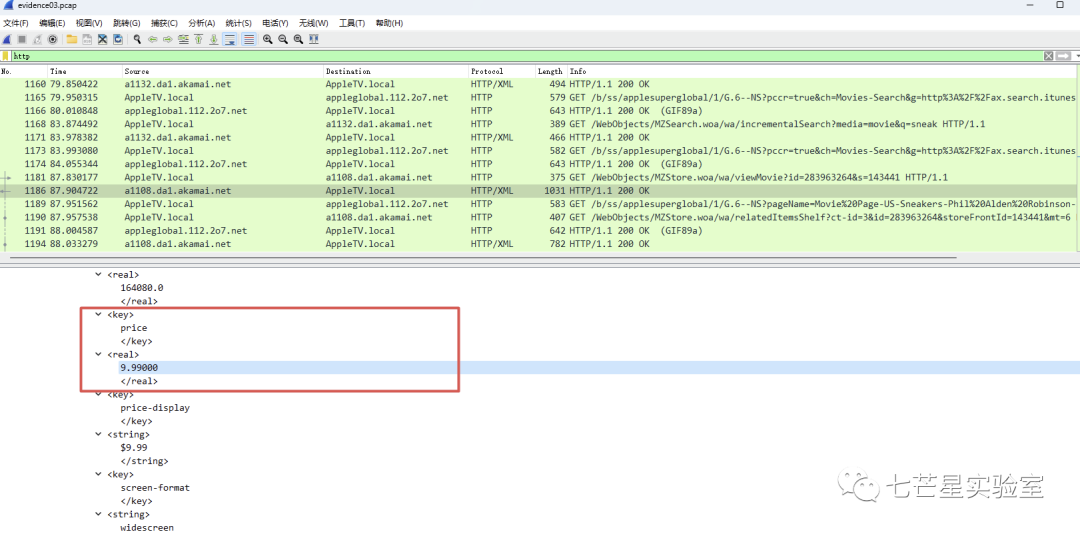Apply display filter with arrow button
The height and width of the screenshot is (534, 1080).
pos(1064,56)
